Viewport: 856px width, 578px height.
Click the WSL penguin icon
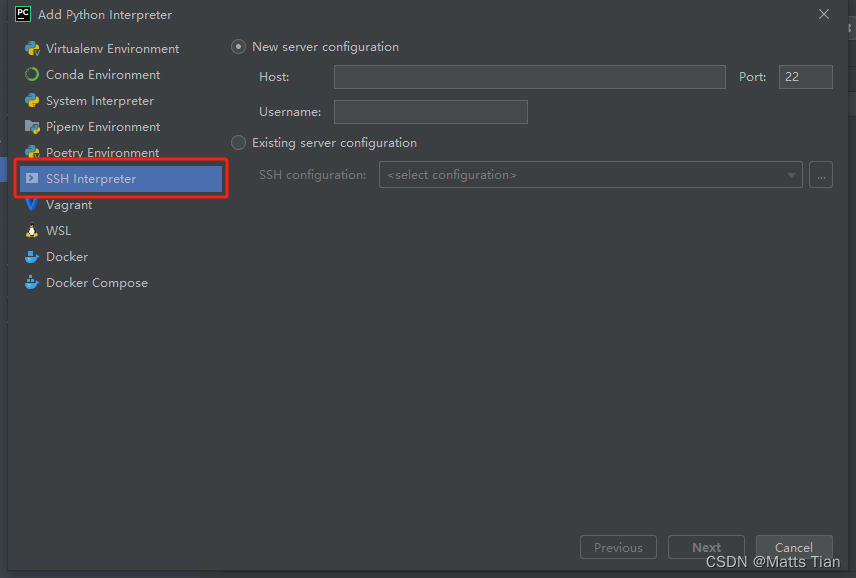pyautogui.click(x=32, y=230)
